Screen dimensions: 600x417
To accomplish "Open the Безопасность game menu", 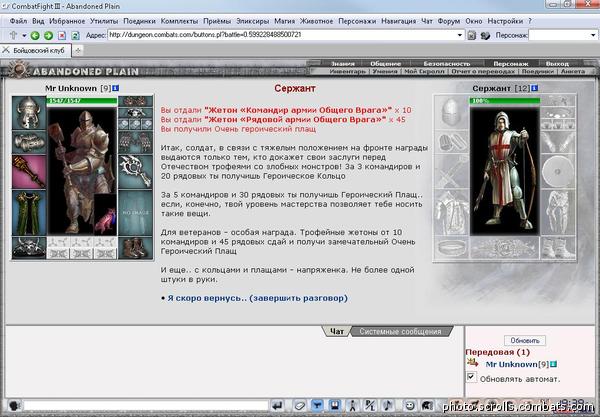I will tap(447, 64).
